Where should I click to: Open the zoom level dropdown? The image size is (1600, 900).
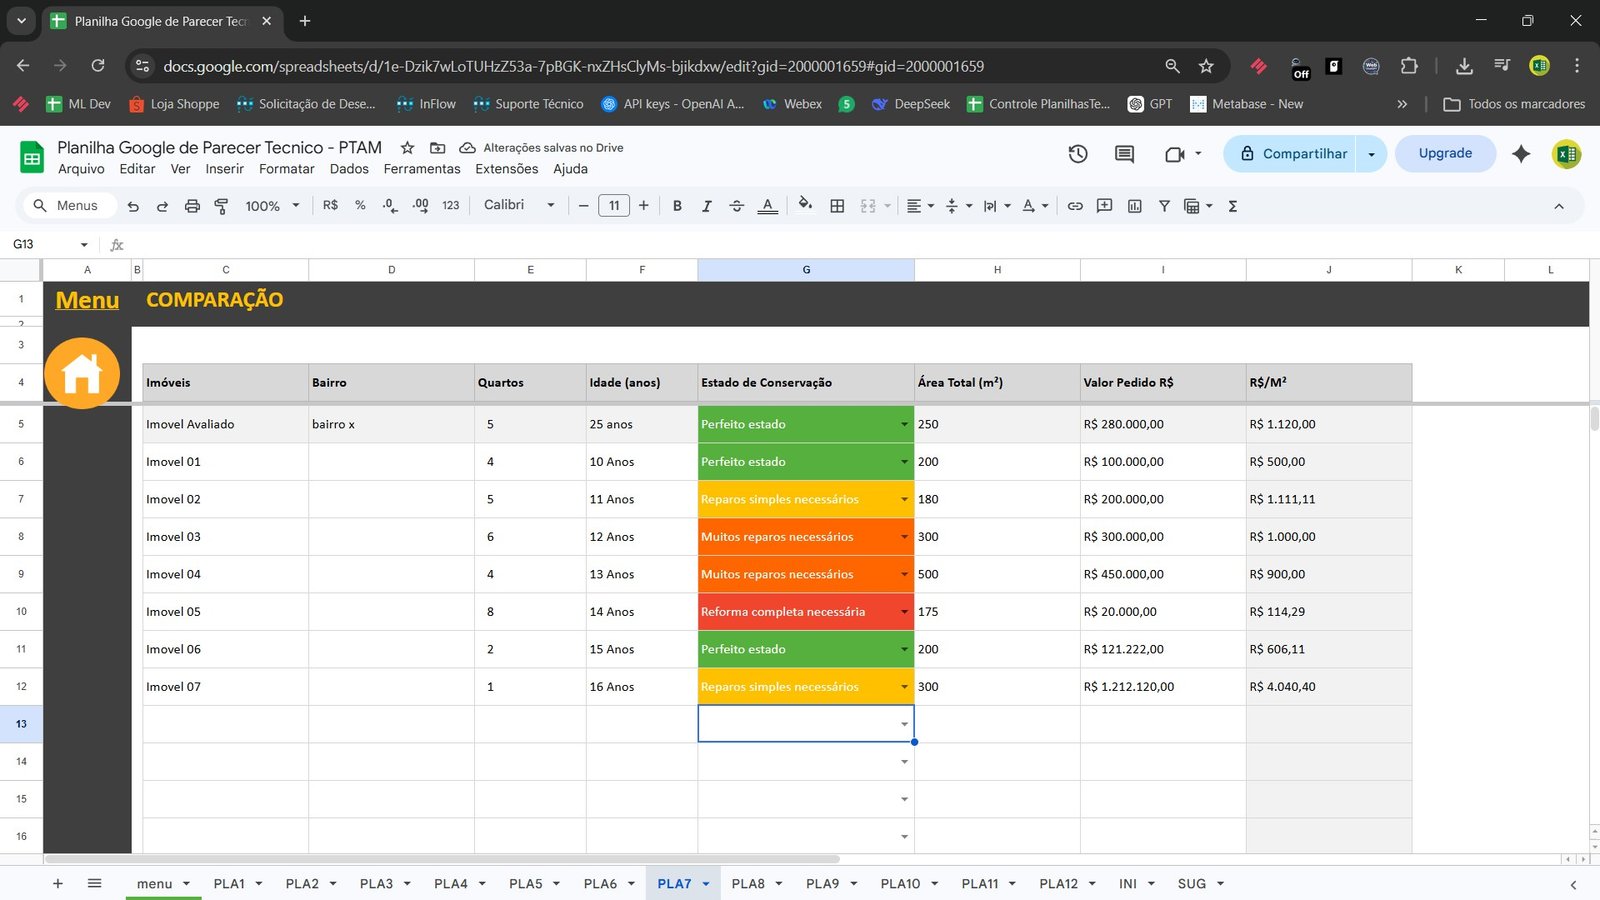pyautogui.click(x=270, y=206)
